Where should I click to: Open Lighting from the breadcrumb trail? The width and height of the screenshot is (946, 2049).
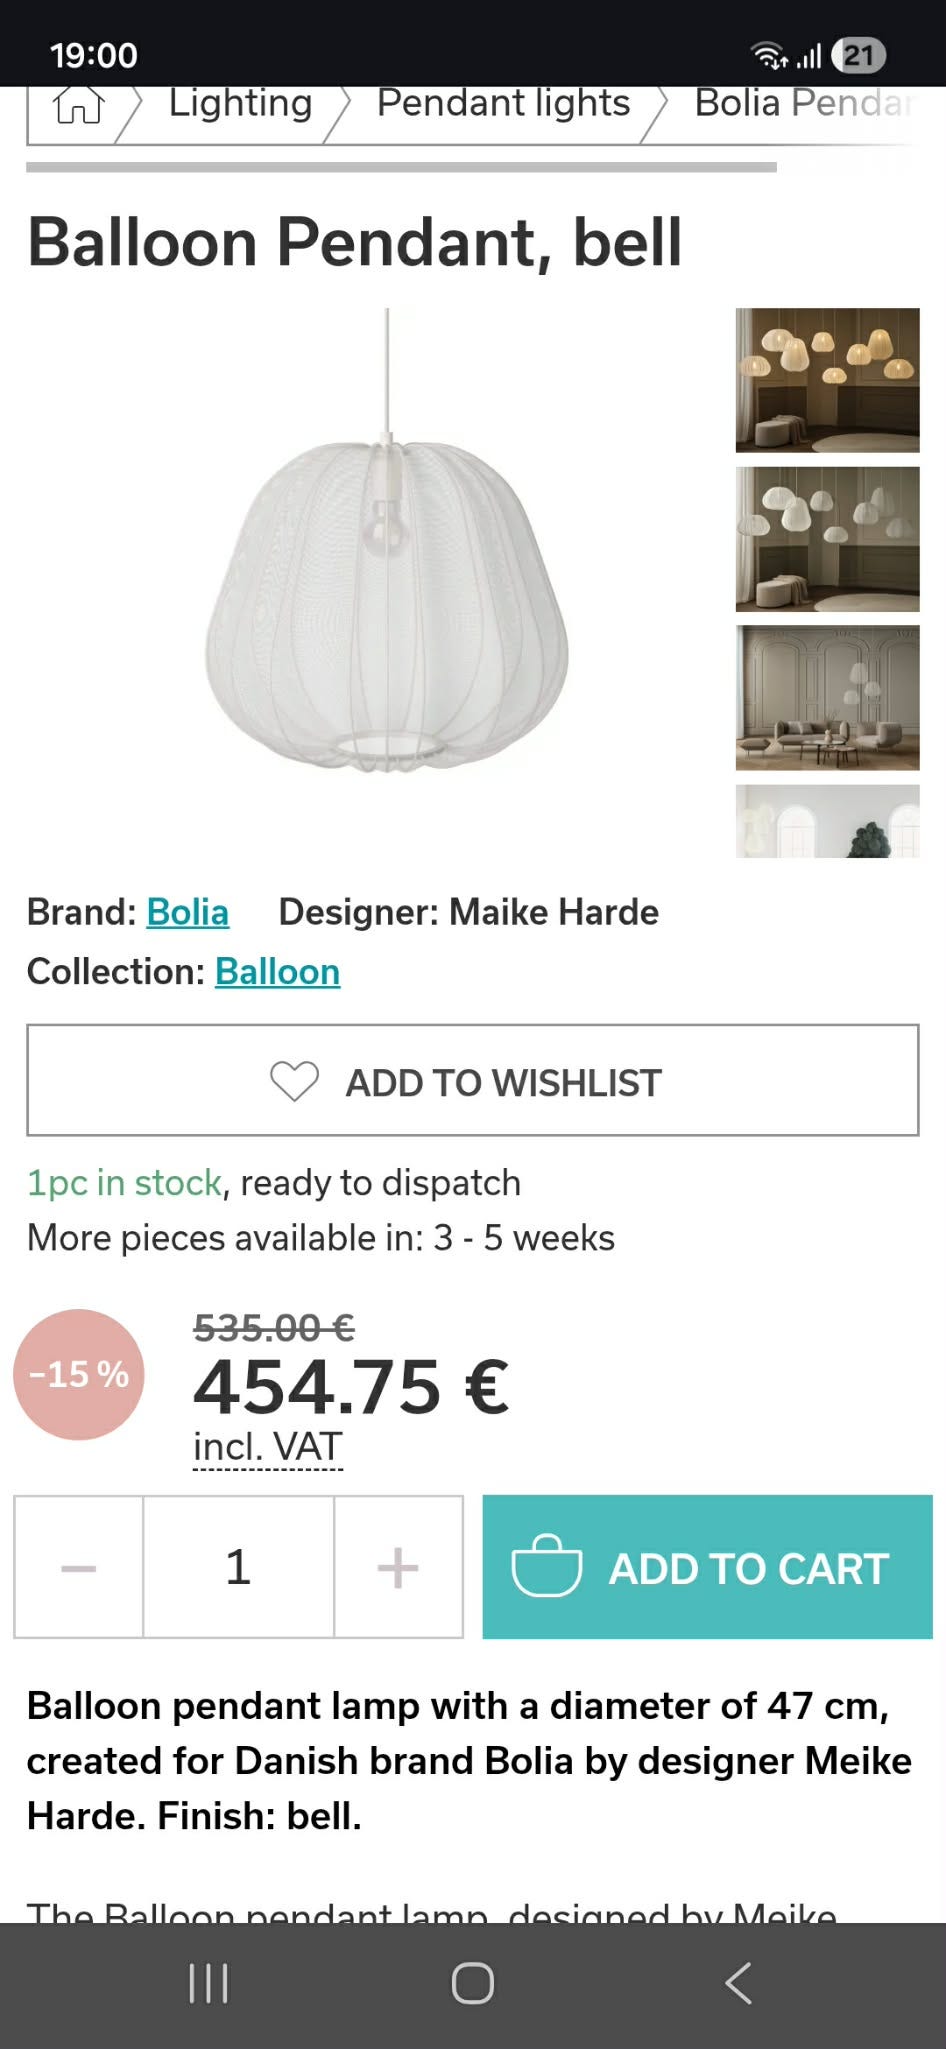(x=239, y=104)
